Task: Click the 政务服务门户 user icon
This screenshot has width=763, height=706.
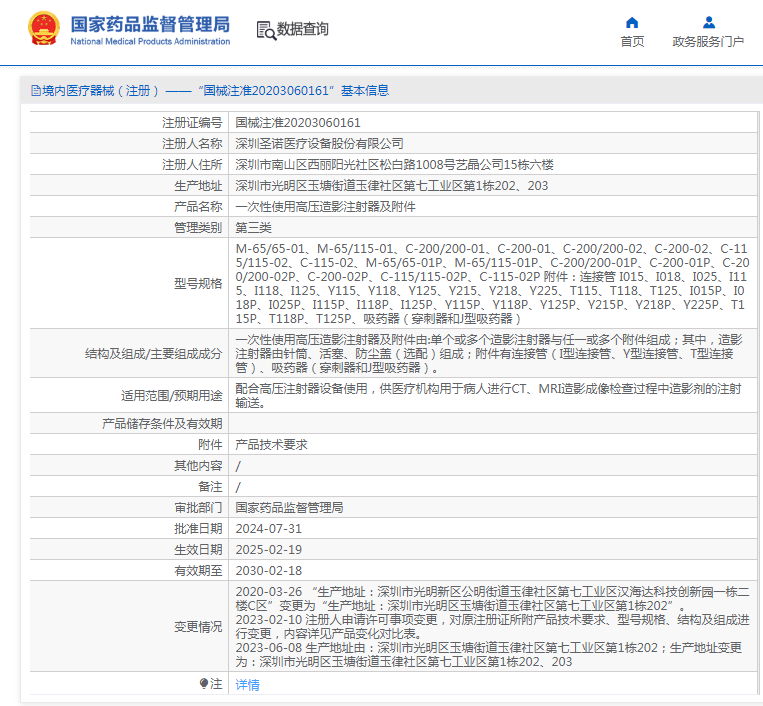Action: point(708,22)
